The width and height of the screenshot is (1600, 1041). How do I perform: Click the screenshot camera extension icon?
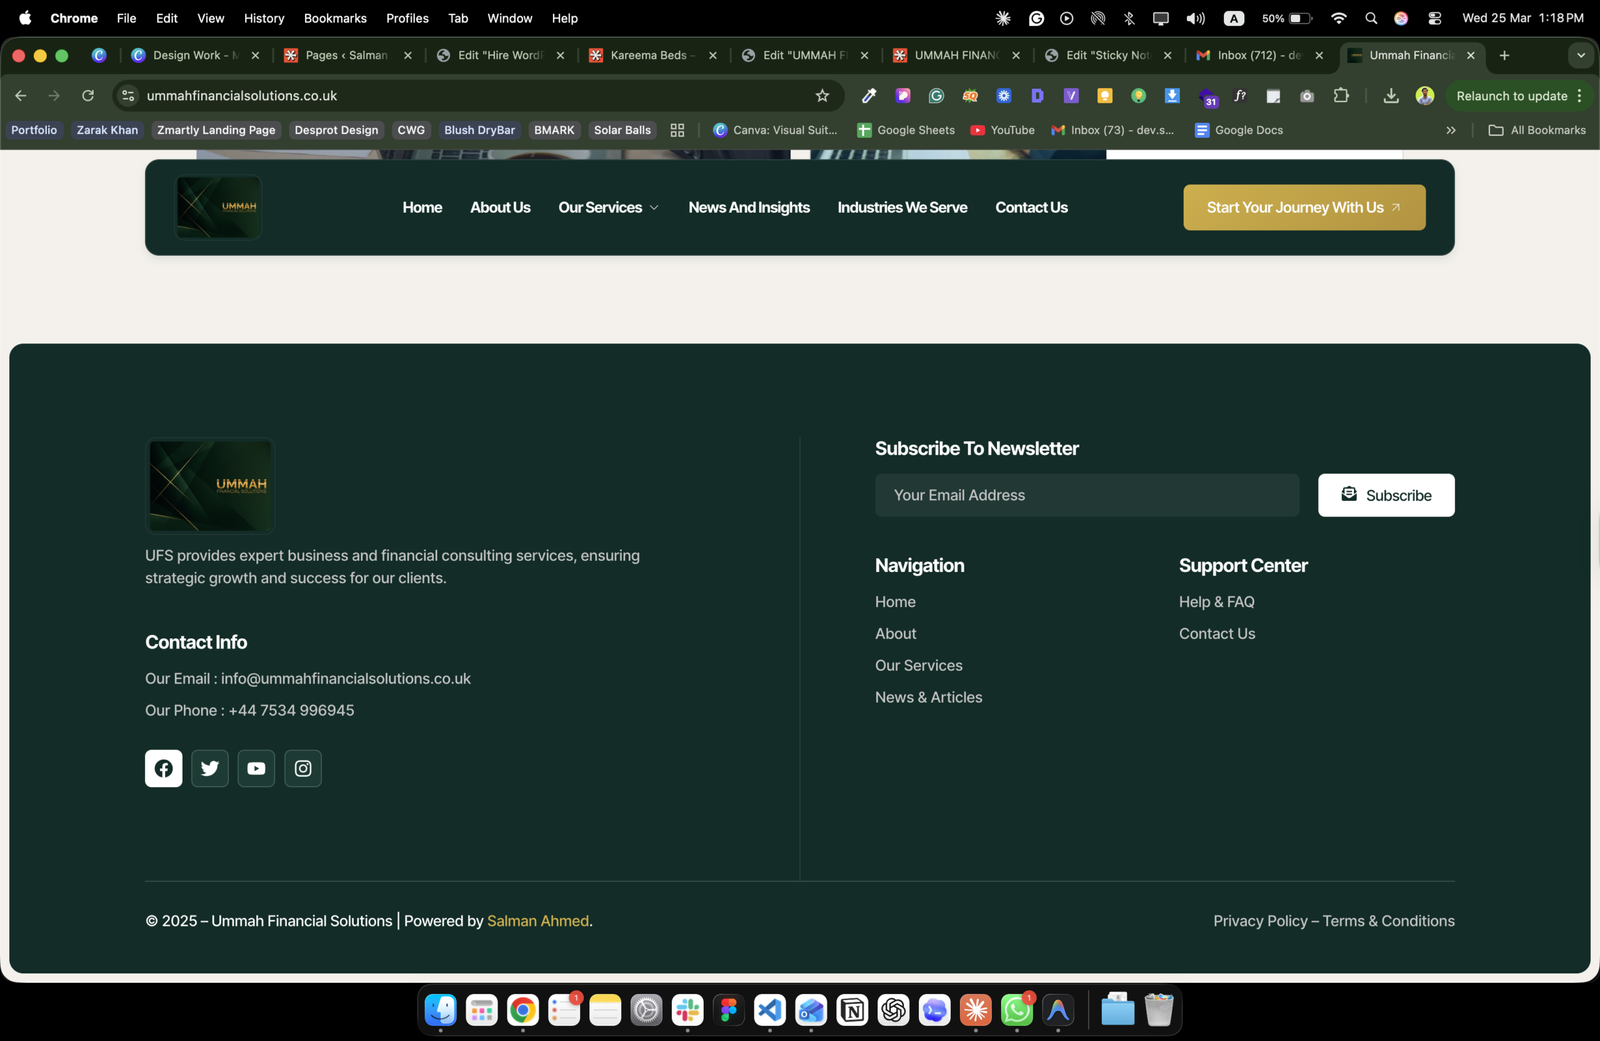tap(1307, 95)
